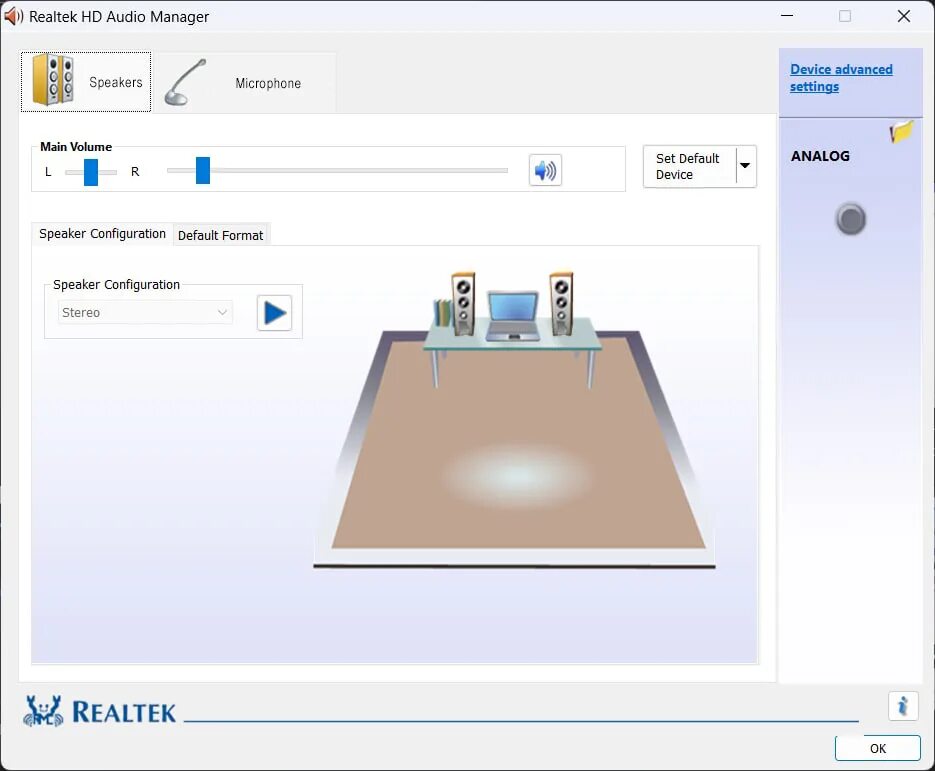The height and width of the screenshot is (771, 935).
Task: Open Device advanced settings
Action: tap(843, 77)
